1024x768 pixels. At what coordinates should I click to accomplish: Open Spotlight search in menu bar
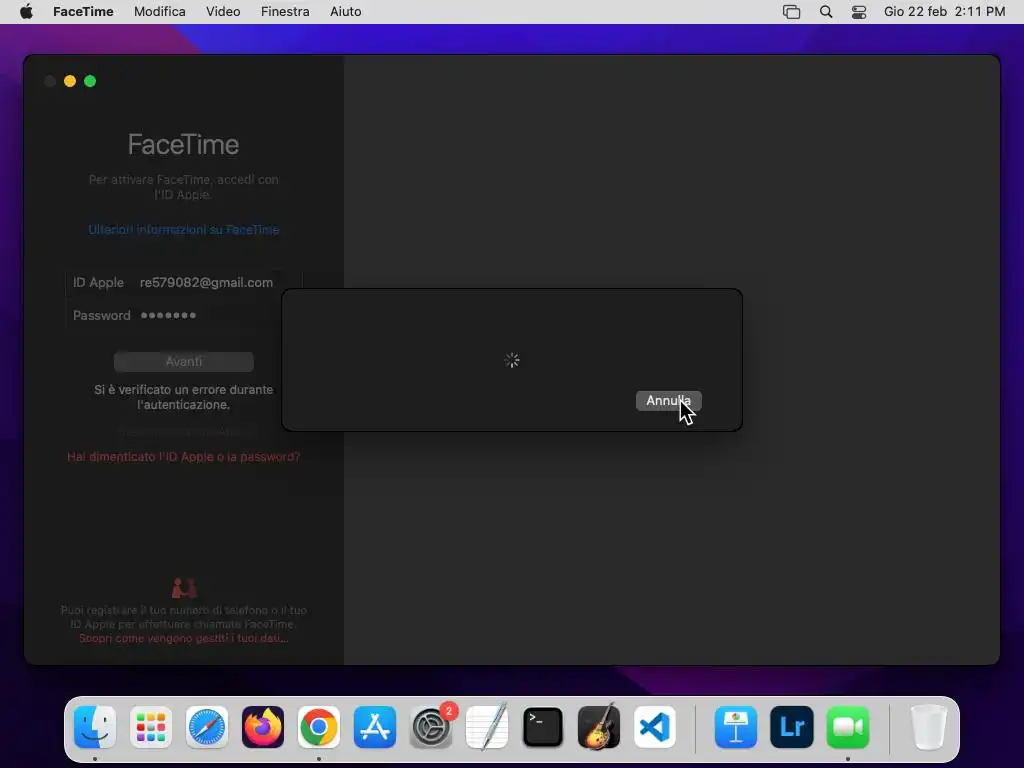coord(825,12)
